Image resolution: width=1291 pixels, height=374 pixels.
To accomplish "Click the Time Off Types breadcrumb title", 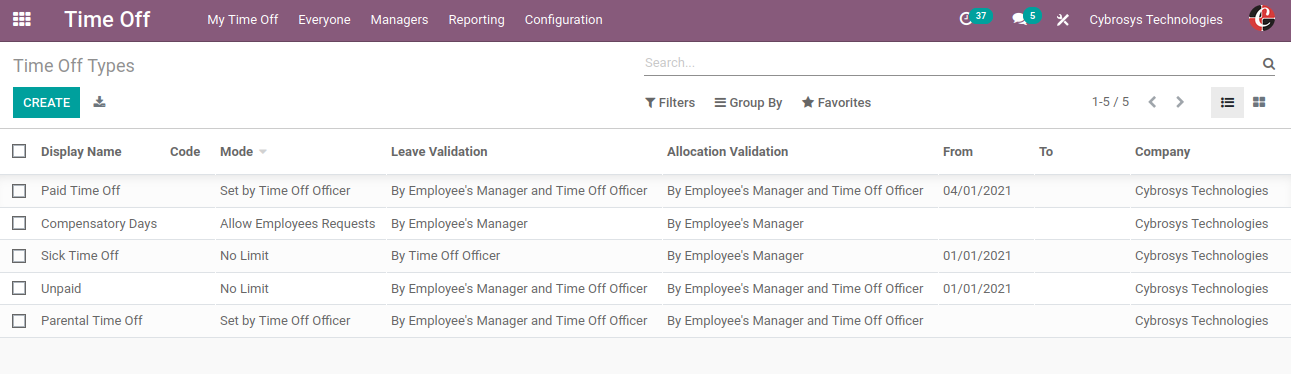I will [x=74, y=66].
